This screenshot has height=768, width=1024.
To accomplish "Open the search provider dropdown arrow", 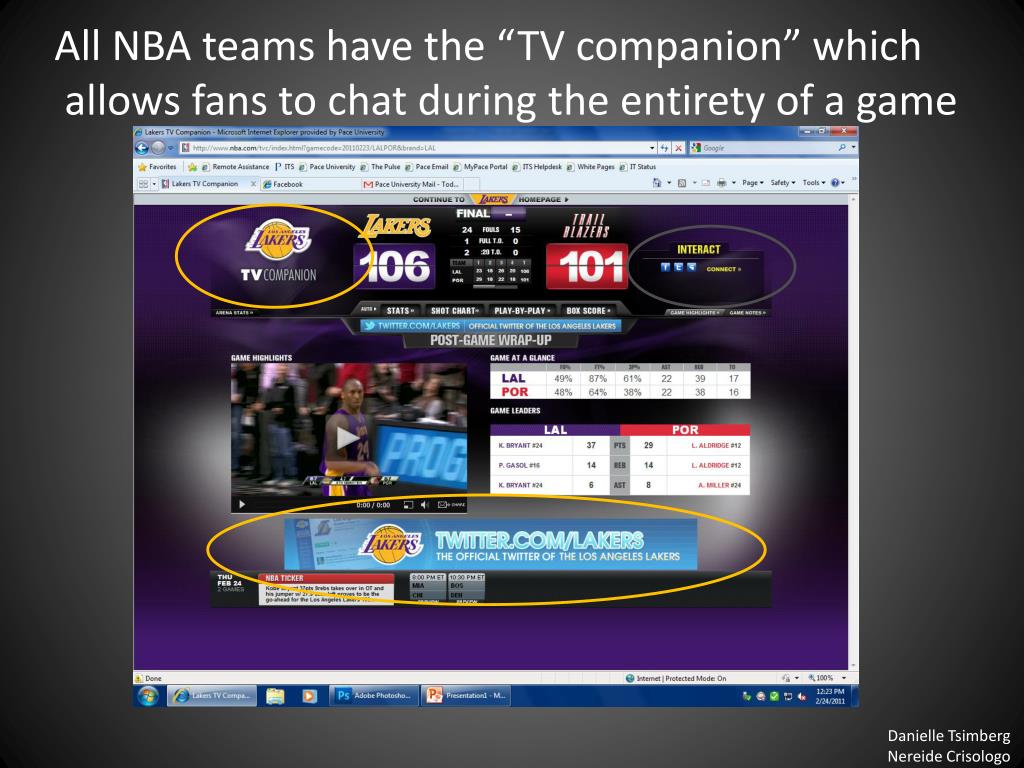I will (x=853, y=148).
